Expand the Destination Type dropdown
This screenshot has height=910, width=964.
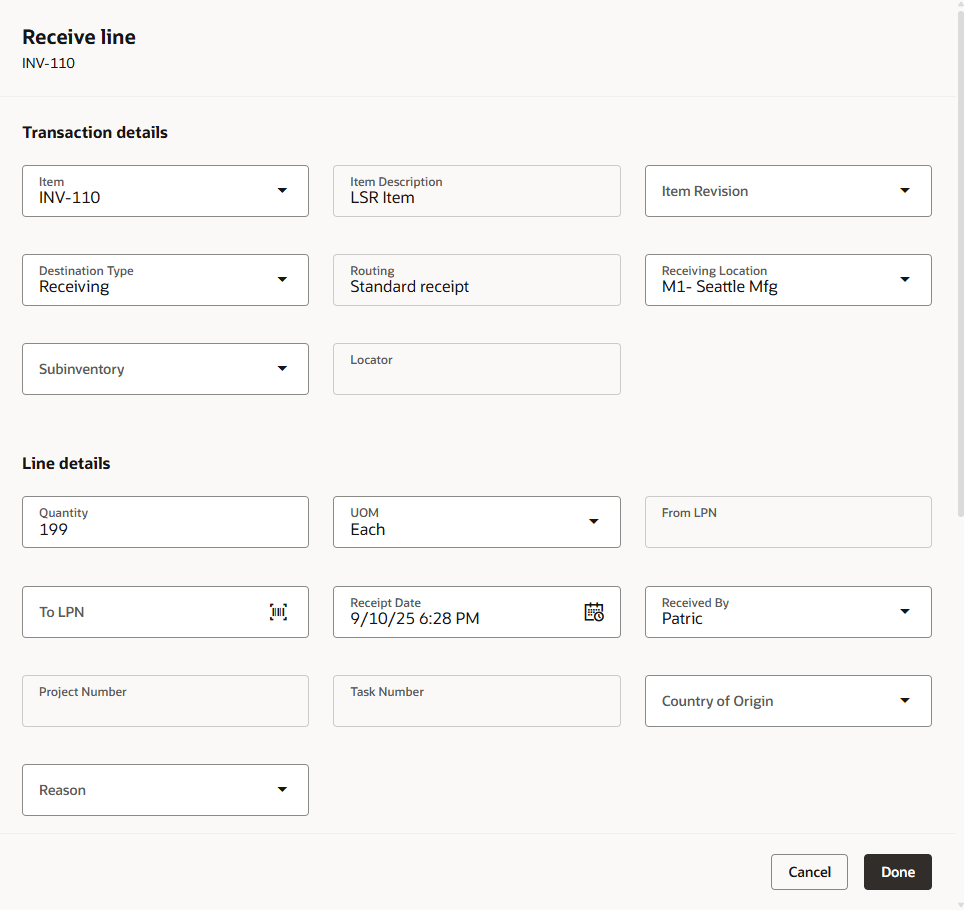coord(282,279)
